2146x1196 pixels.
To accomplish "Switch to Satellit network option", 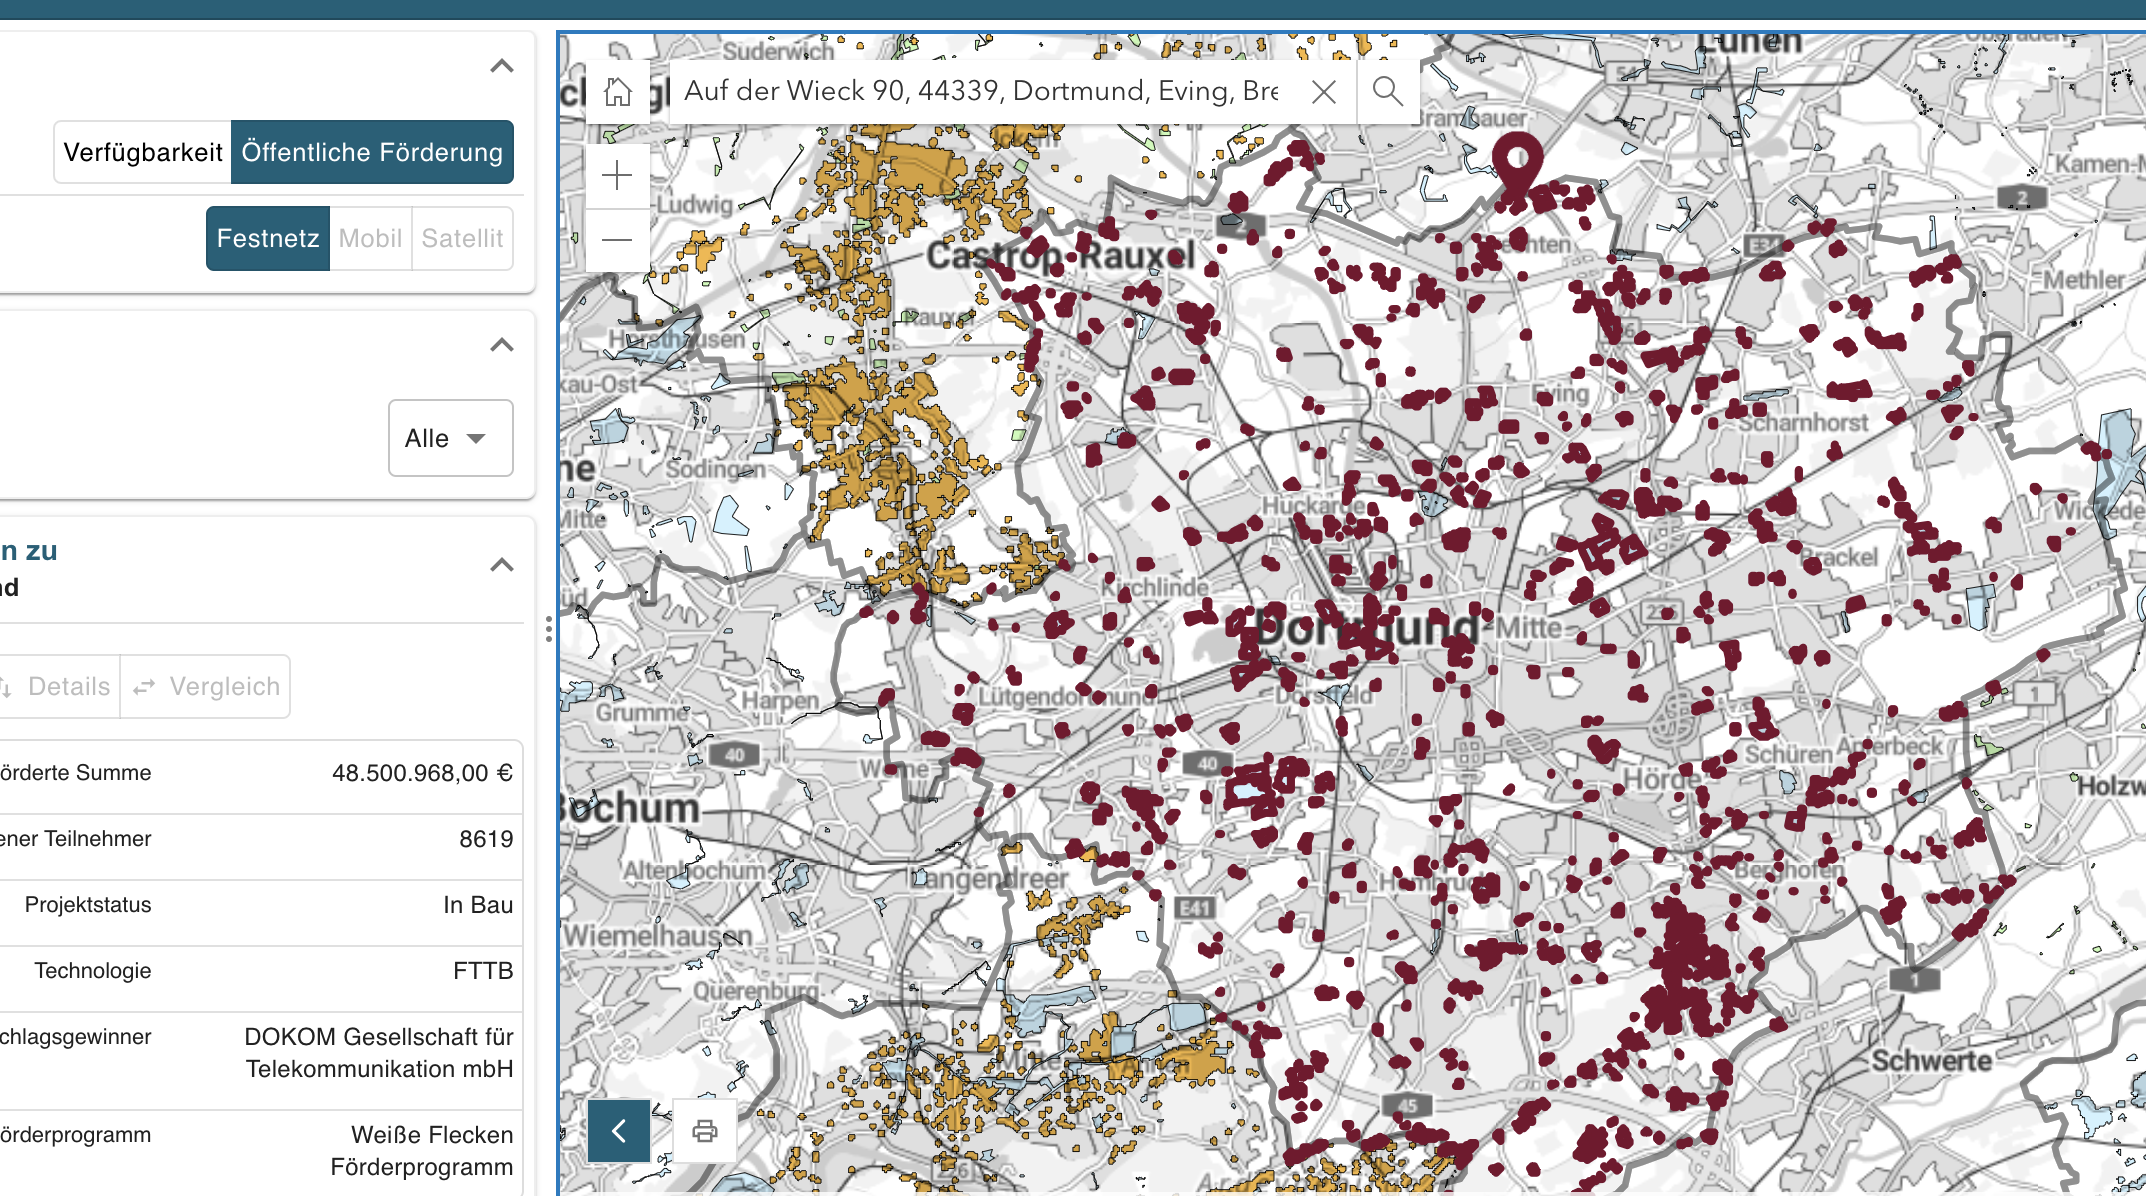I will click(462, 238).
